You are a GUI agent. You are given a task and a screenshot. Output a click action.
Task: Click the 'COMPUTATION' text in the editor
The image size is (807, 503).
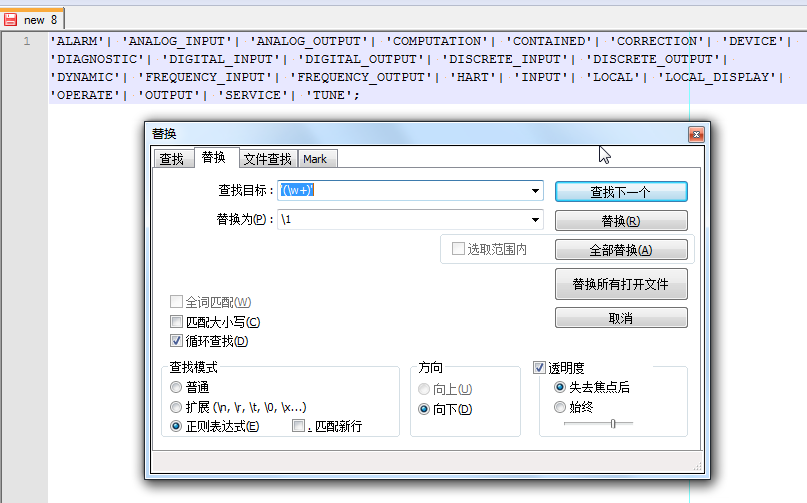(x=437, y=41)
